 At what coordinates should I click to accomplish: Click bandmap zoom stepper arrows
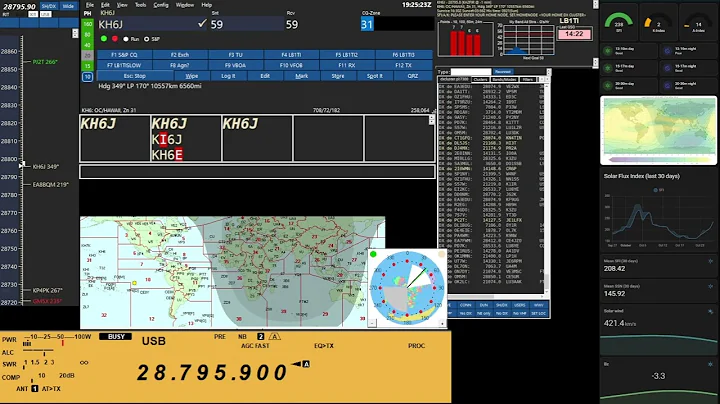[x=75, y=34]
